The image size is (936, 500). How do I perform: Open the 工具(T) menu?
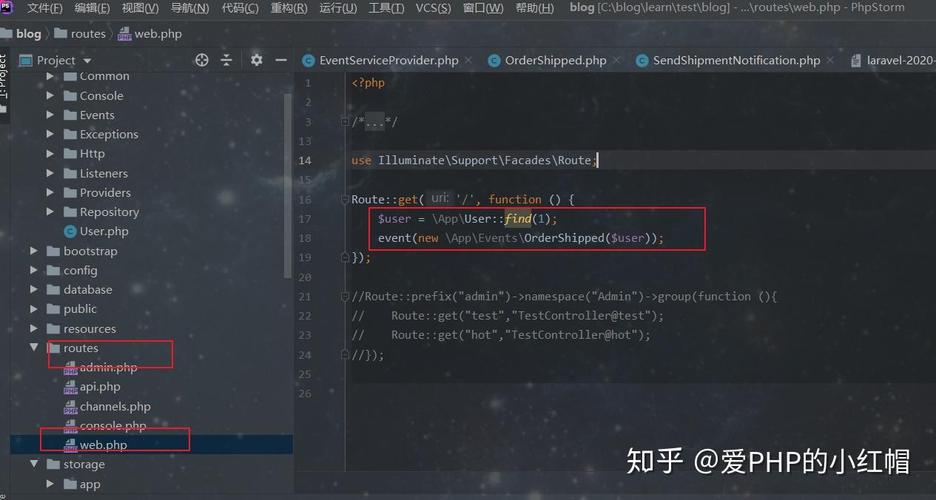point(386,8)
